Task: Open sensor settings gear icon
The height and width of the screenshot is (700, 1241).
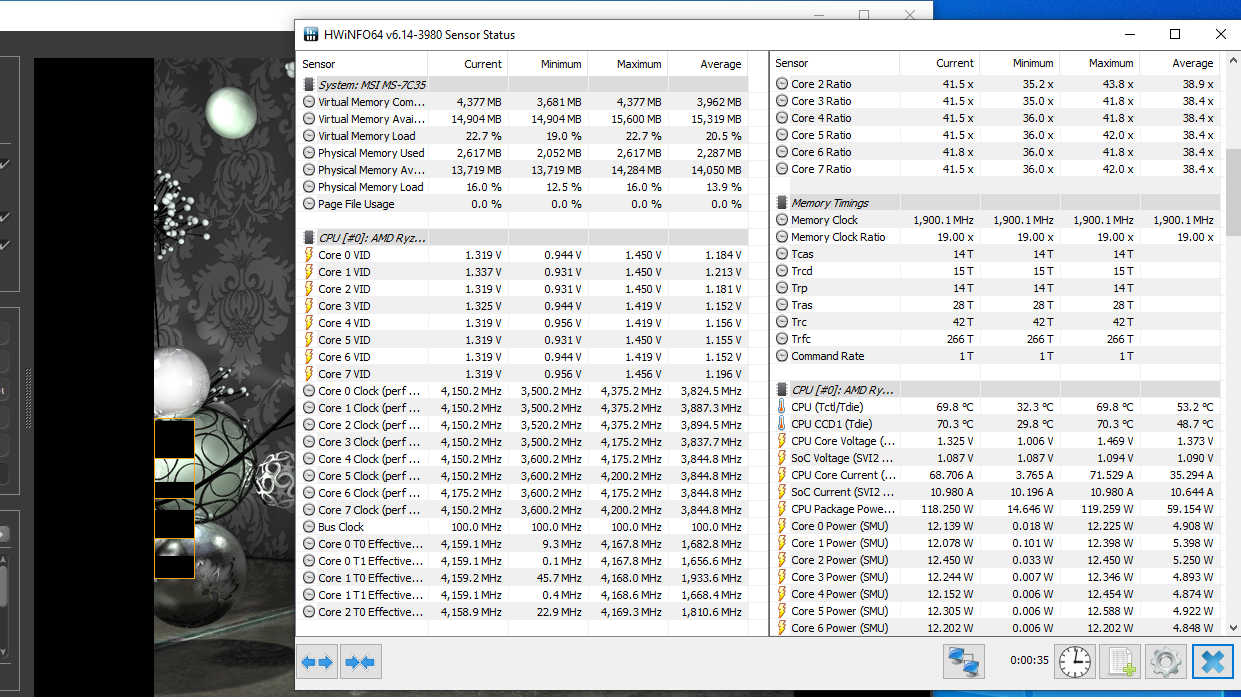Action: point(1166,662)
